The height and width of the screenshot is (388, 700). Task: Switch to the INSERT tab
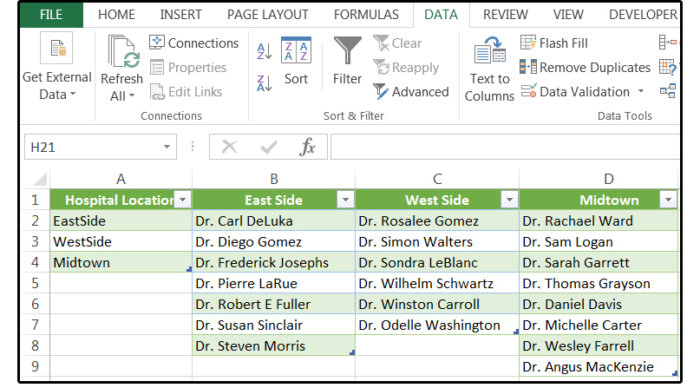click(181, 15)
